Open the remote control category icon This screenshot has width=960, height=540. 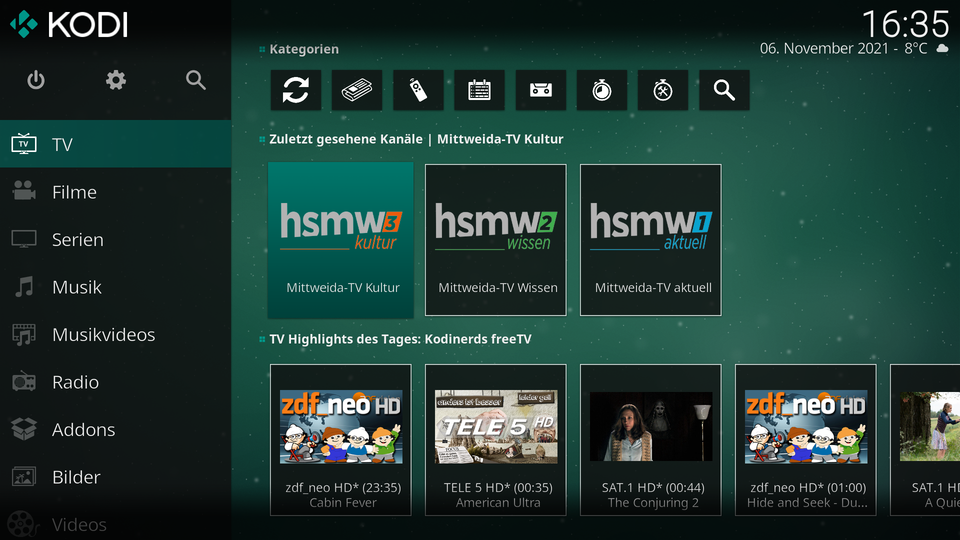click(x=418, y=91)
